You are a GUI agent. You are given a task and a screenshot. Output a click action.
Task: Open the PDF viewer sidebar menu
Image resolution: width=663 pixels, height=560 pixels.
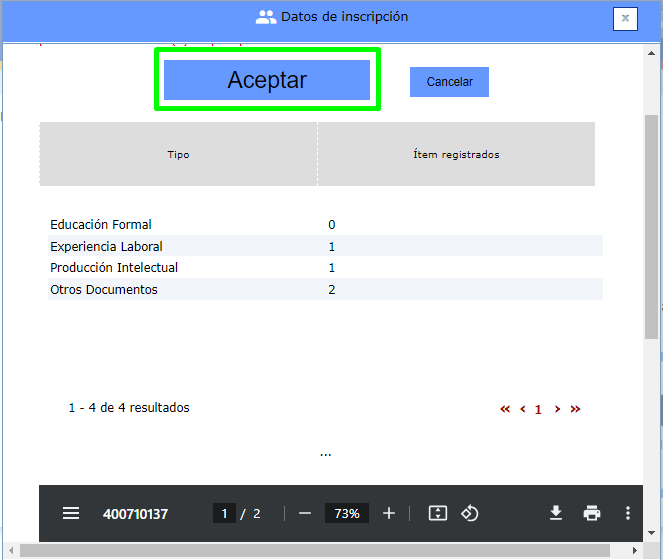coord(71,513)
